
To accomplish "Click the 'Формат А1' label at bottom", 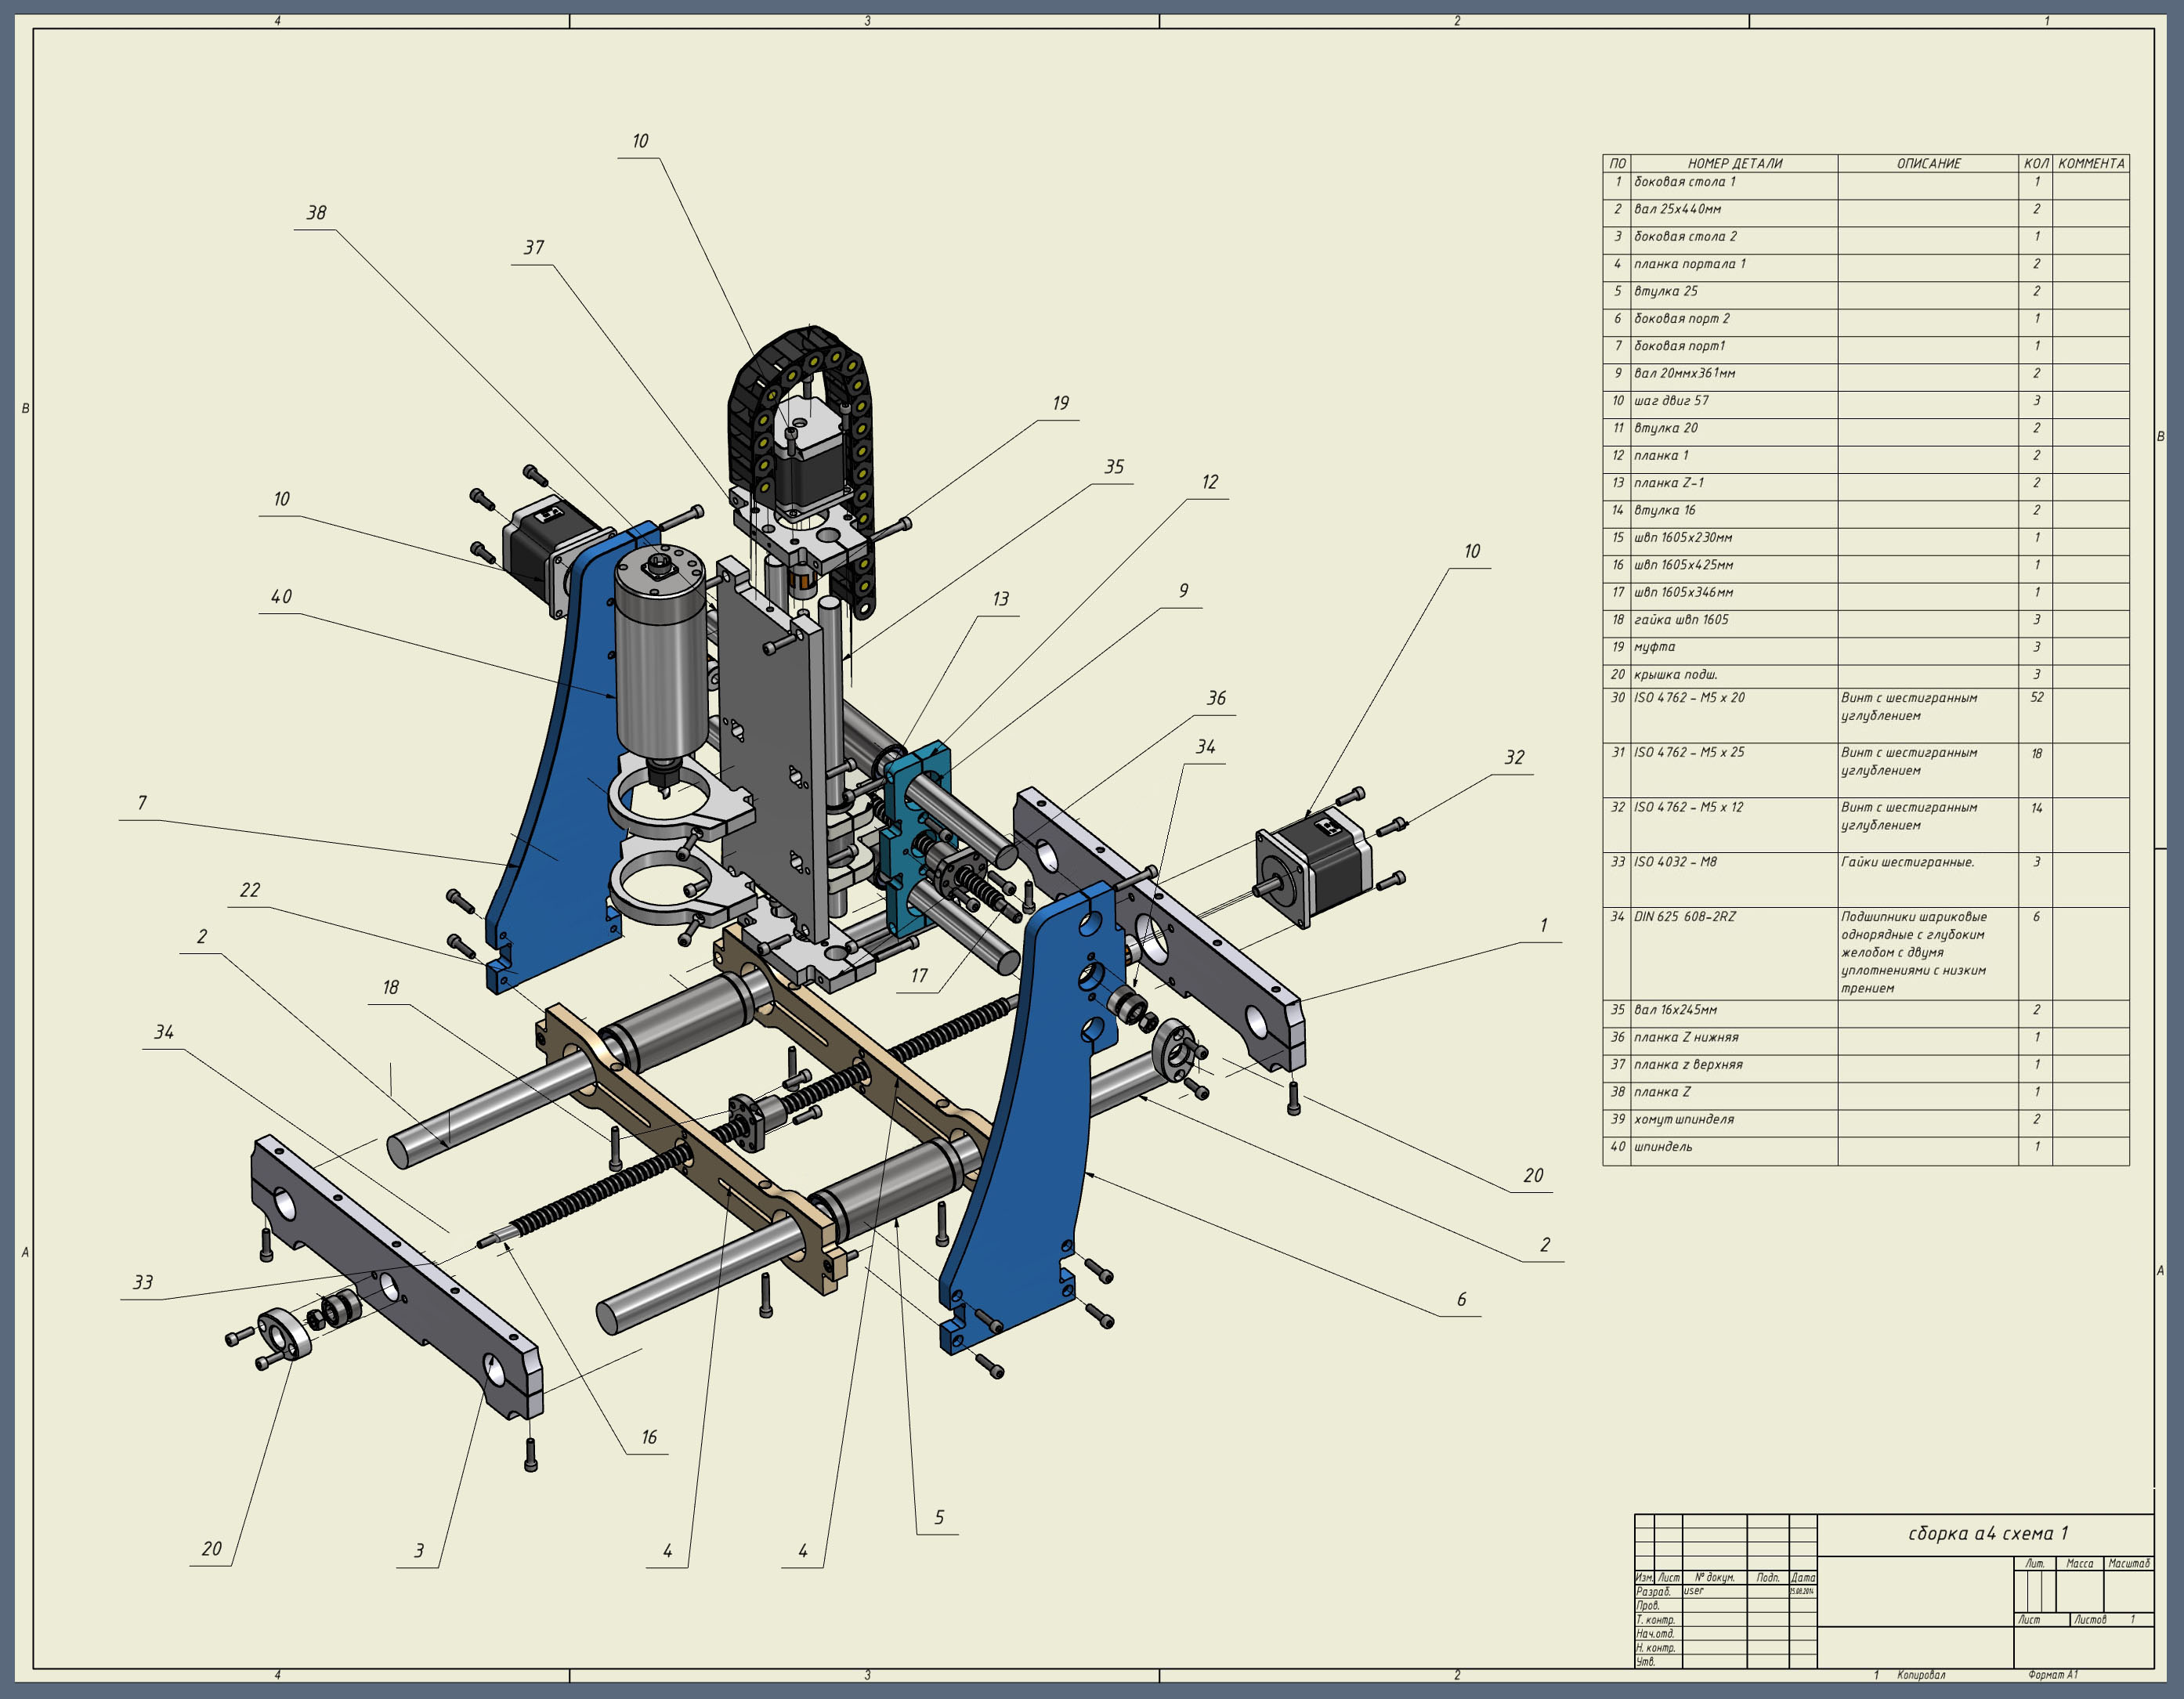I will pos(2052,1675).
